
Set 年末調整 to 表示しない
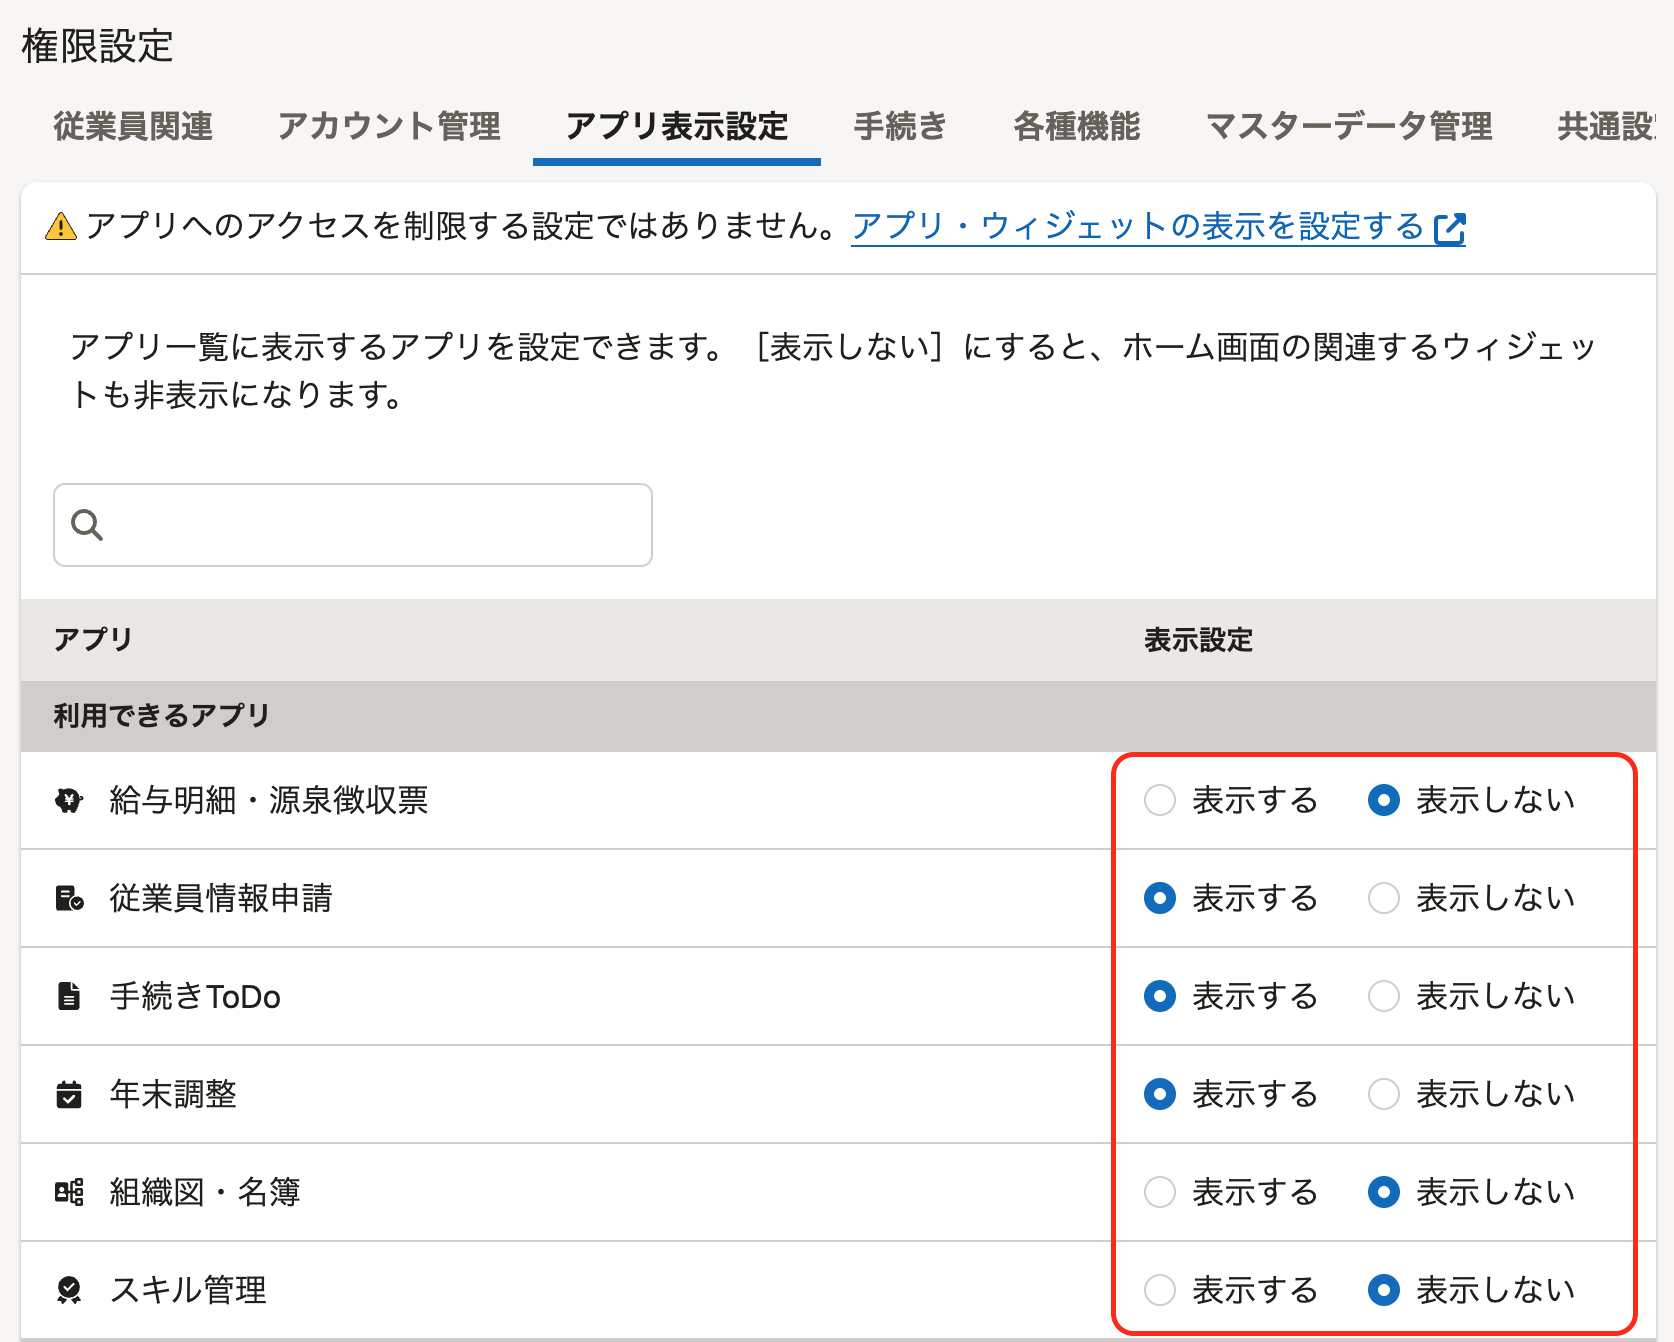coord(1384,1094)
